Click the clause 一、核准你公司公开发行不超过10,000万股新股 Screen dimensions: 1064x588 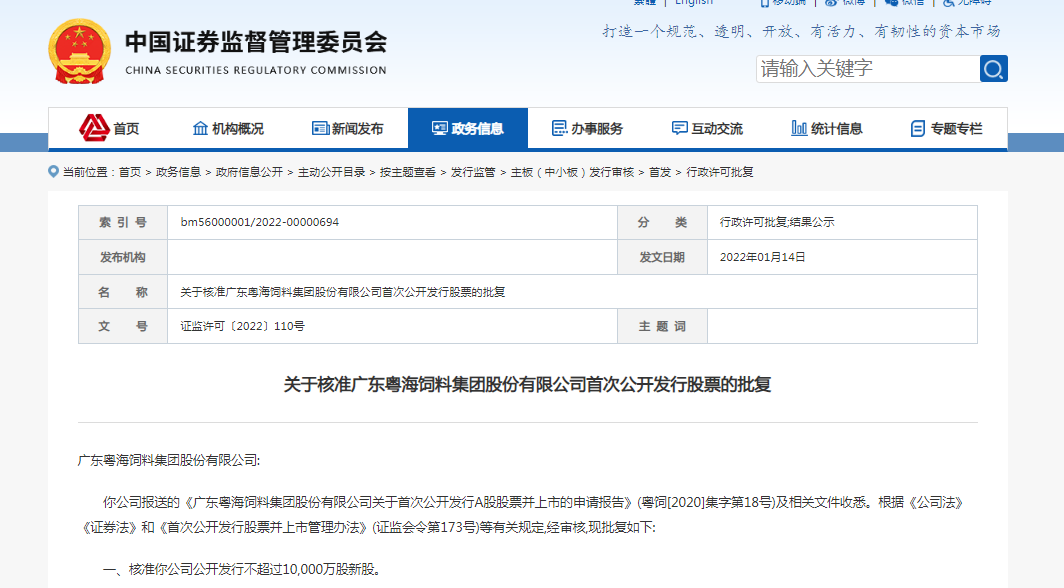point(242,570)
